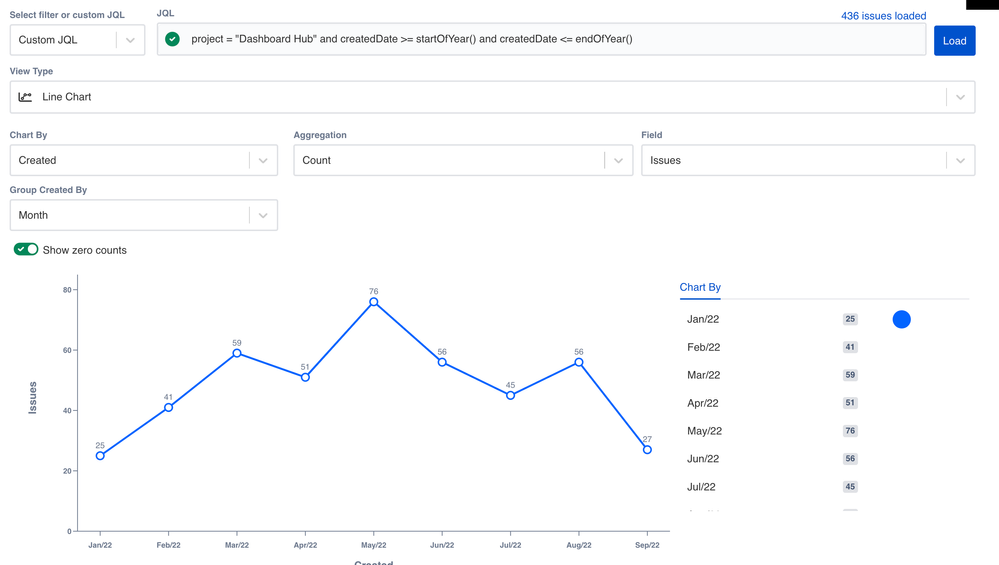Click into the JQL query input field
This screenshot has height=565, width=999.
click(550, 40)
